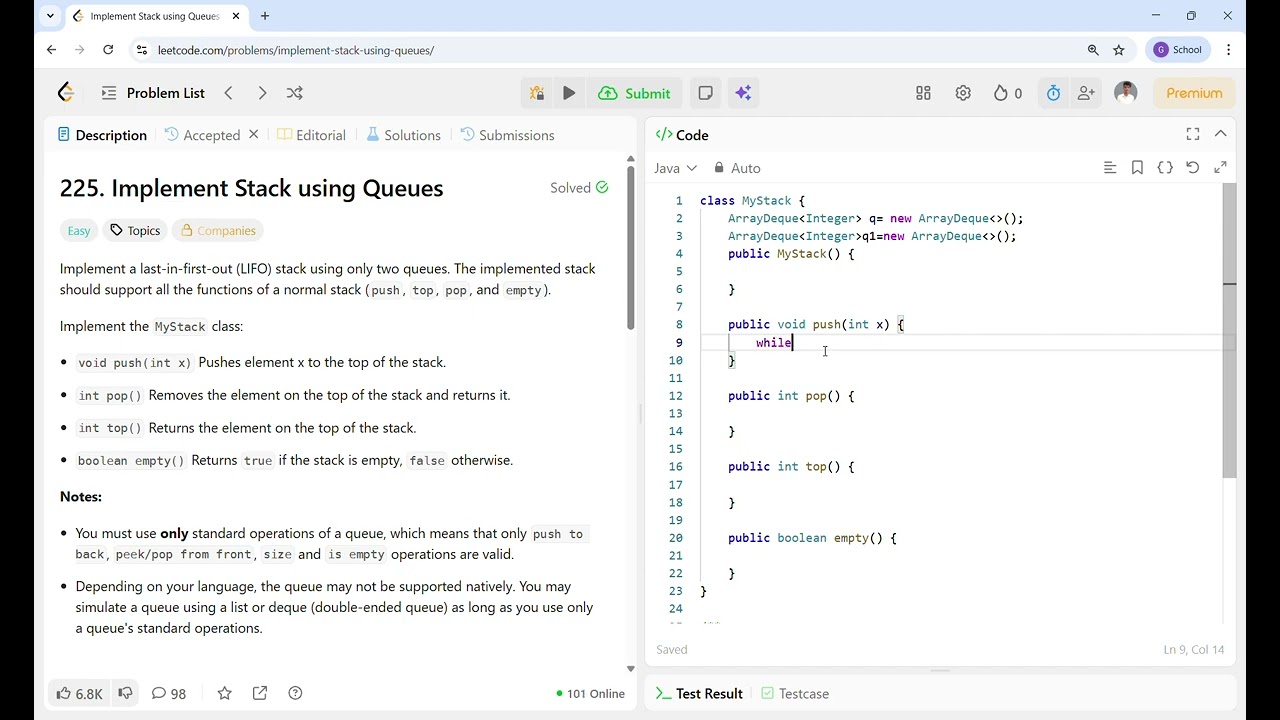Open the Testcase tab
The width and height of the screenshot is (1280, 720).
pyautogui.click(x=795, y=693)
